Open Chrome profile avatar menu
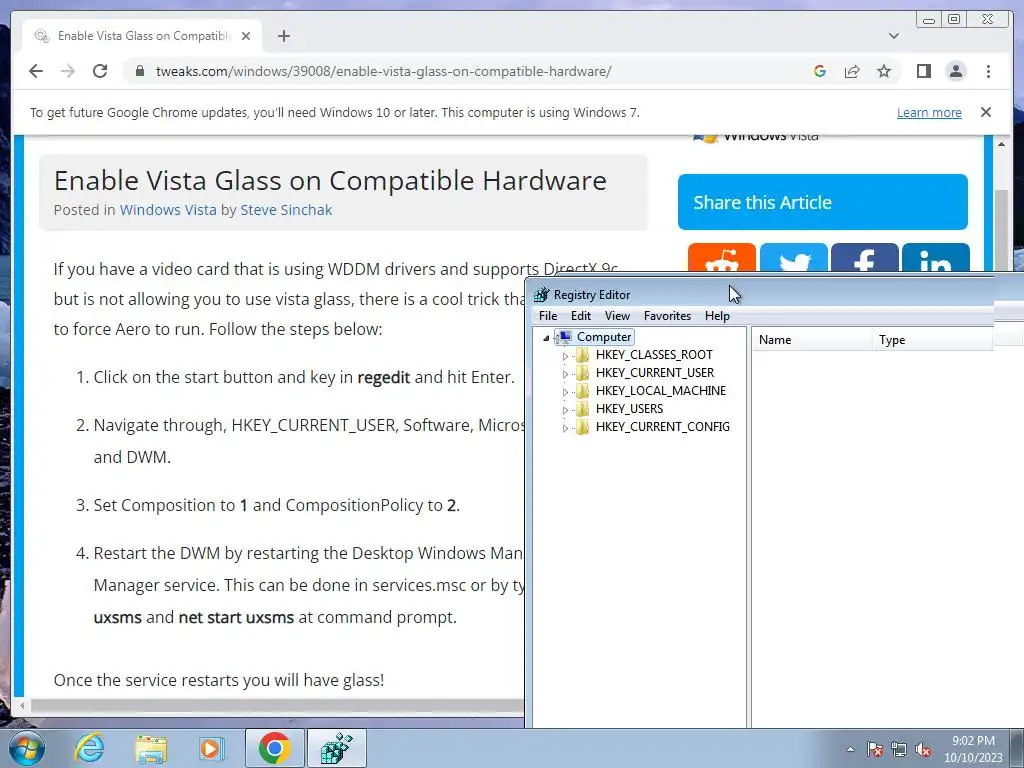 [955, 71]
